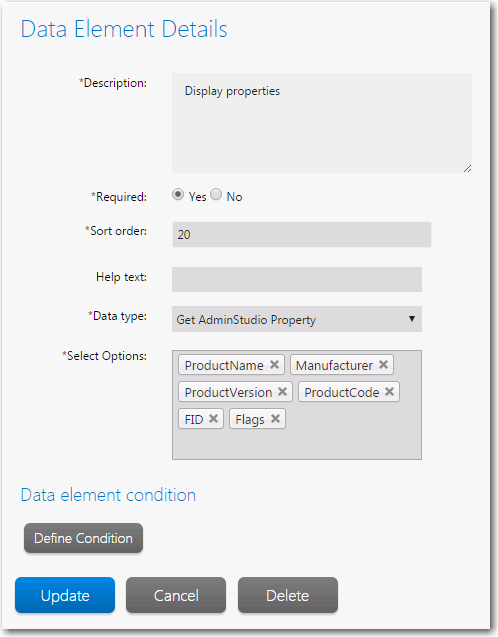Remove the ProductVersion tag
The image size is (498, 637).
tap(283, 392)
